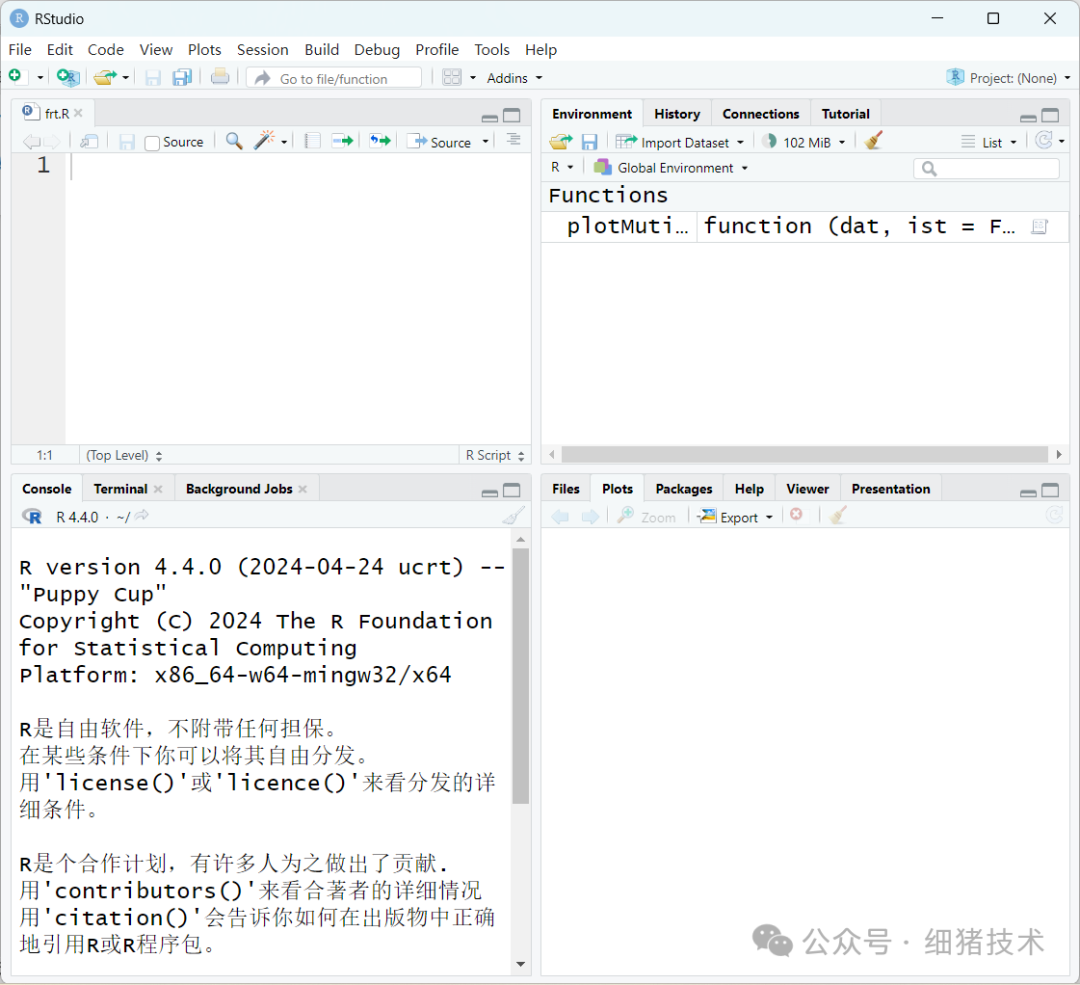
Task: Show document outline icon in editor
Action: click(x=513, y=140)
